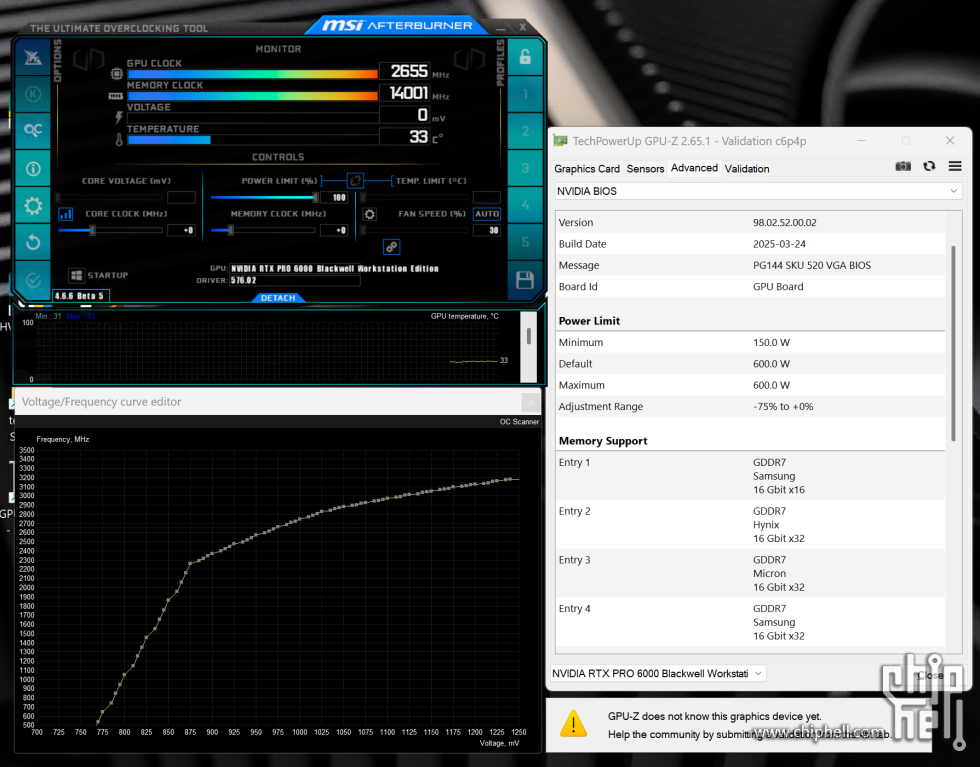Click the Core Clock offset value field

click(181, 231)
